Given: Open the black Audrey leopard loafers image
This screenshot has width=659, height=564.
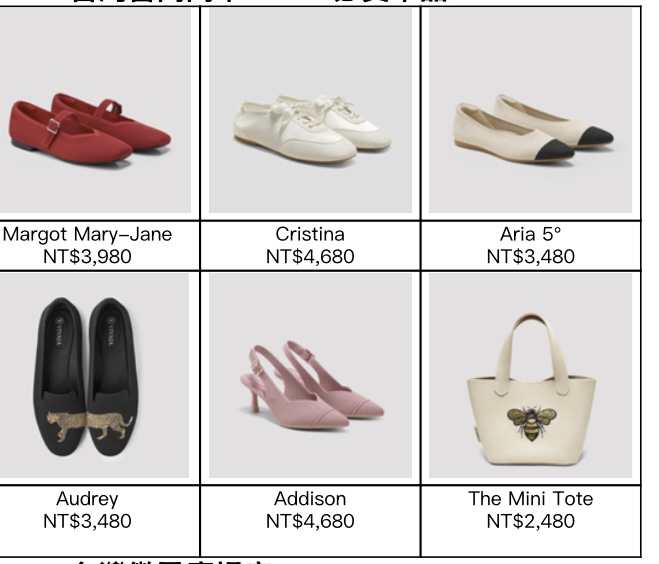Looking at the screenshot, I should click(94, 375).
